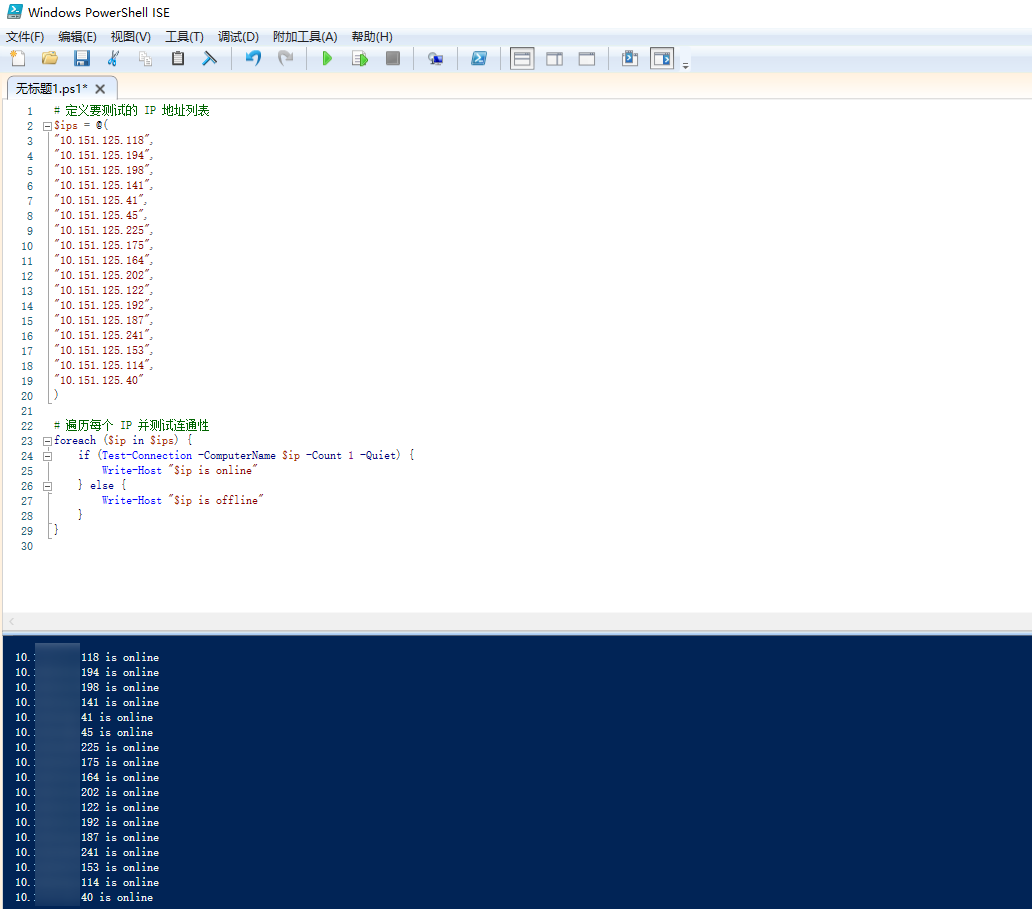Save the current script
Image resolution: width=1032 pixels, height=909 pixels.
(82, 59)
